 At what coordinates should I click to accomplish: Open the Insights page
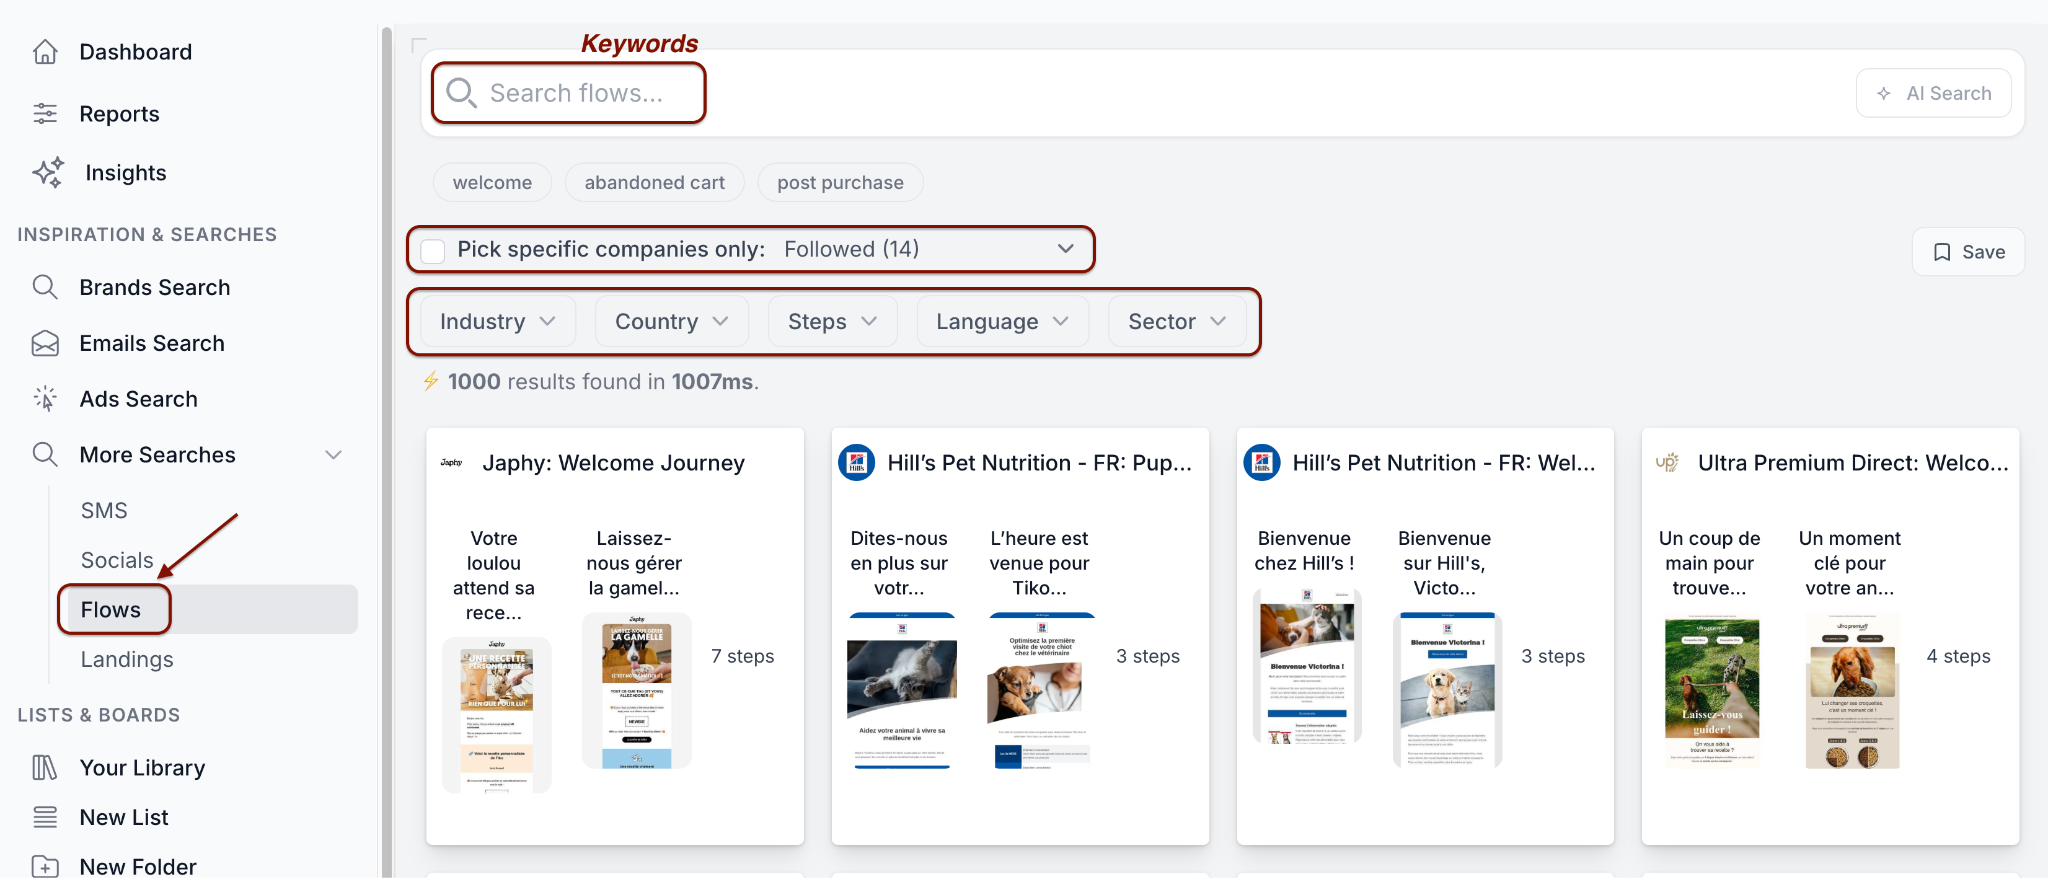(126, 173)
